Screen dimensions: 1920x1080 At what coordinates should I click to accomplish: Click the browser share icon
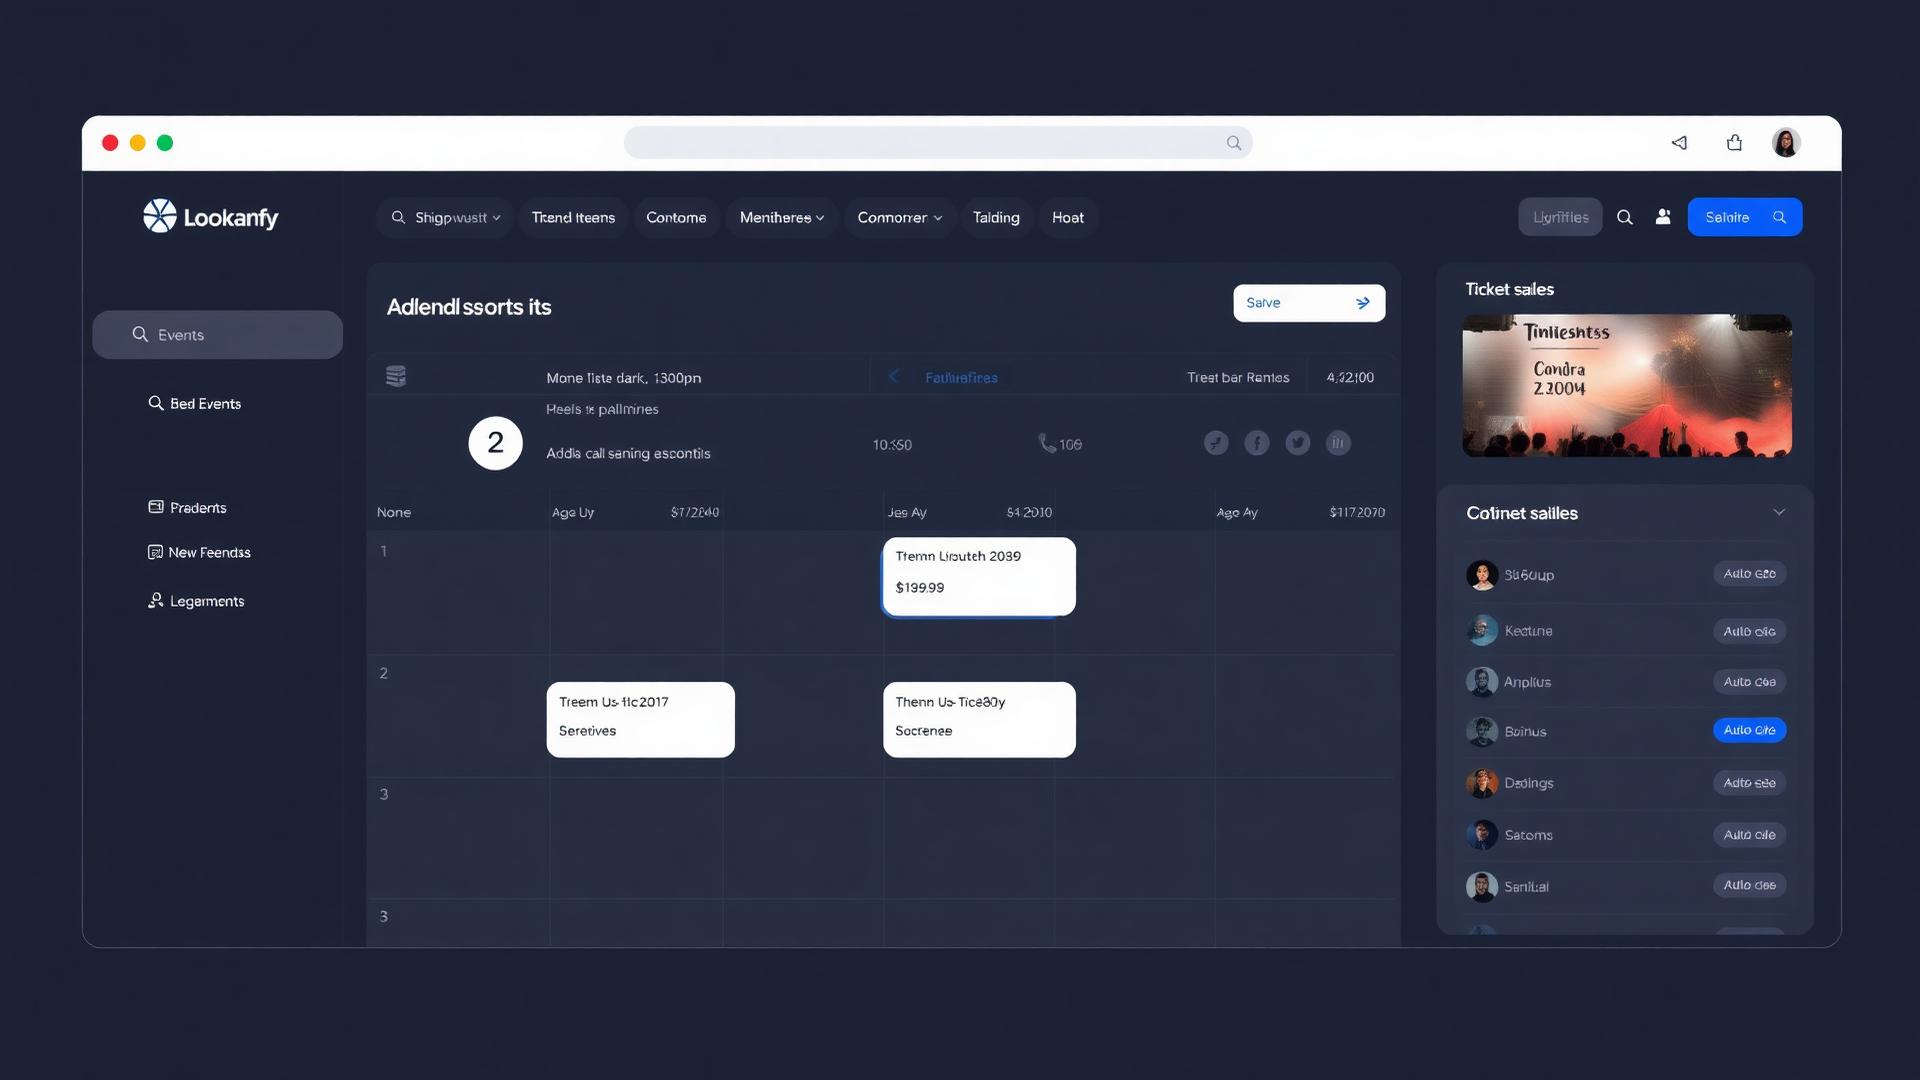(1734, 143)
